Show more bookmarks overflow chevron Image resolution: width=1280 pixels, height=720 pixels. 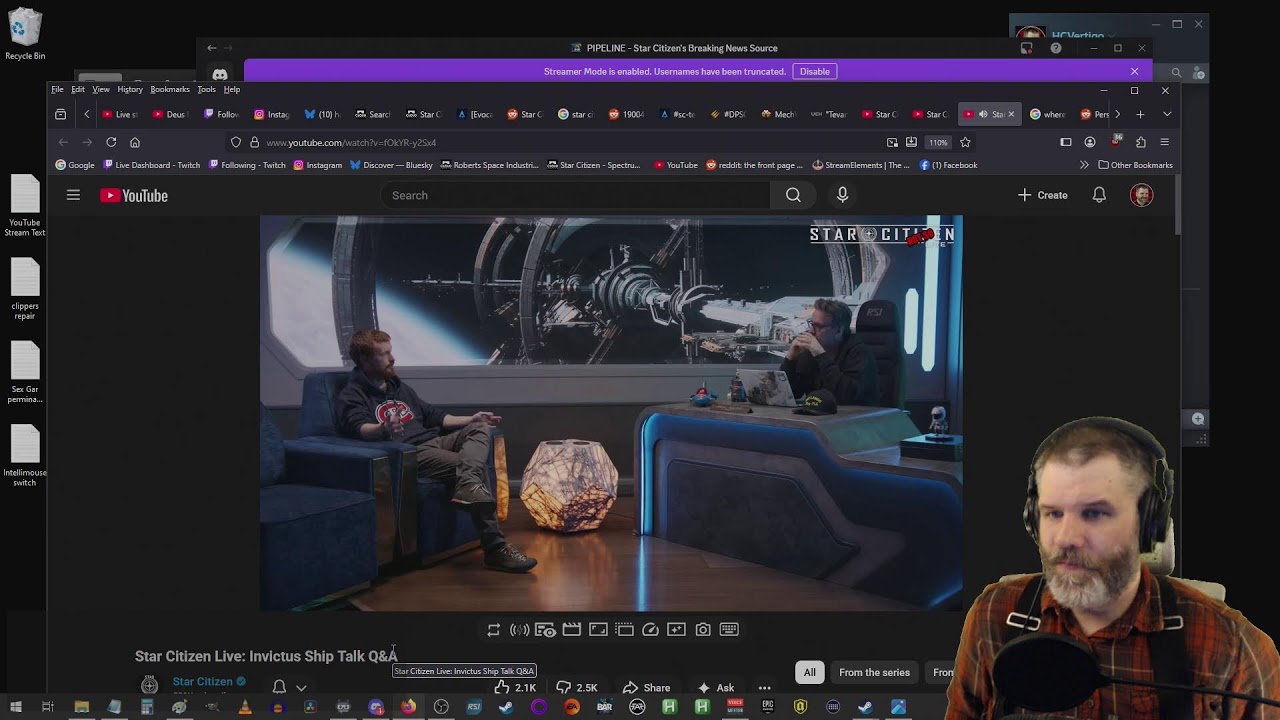click(1084, 165)
